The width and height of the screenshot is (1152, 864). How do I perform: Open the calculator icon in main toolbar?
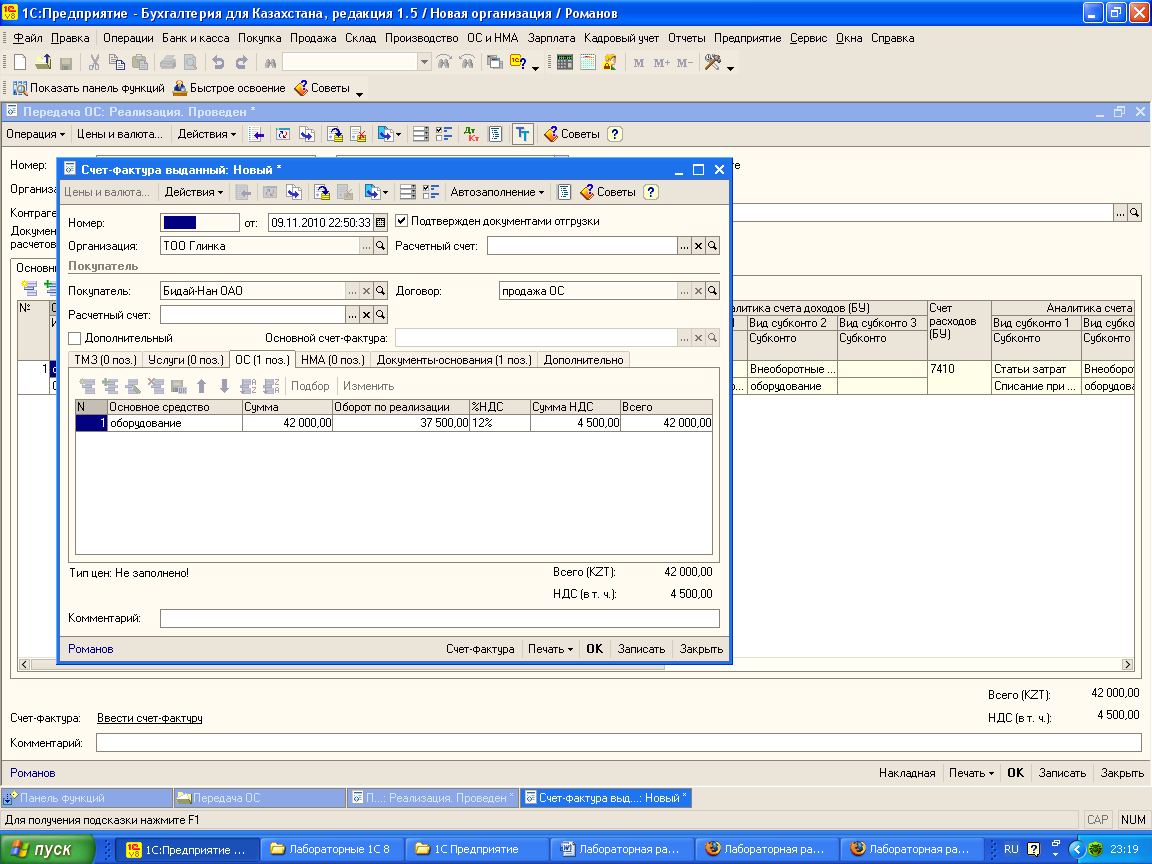564,62
